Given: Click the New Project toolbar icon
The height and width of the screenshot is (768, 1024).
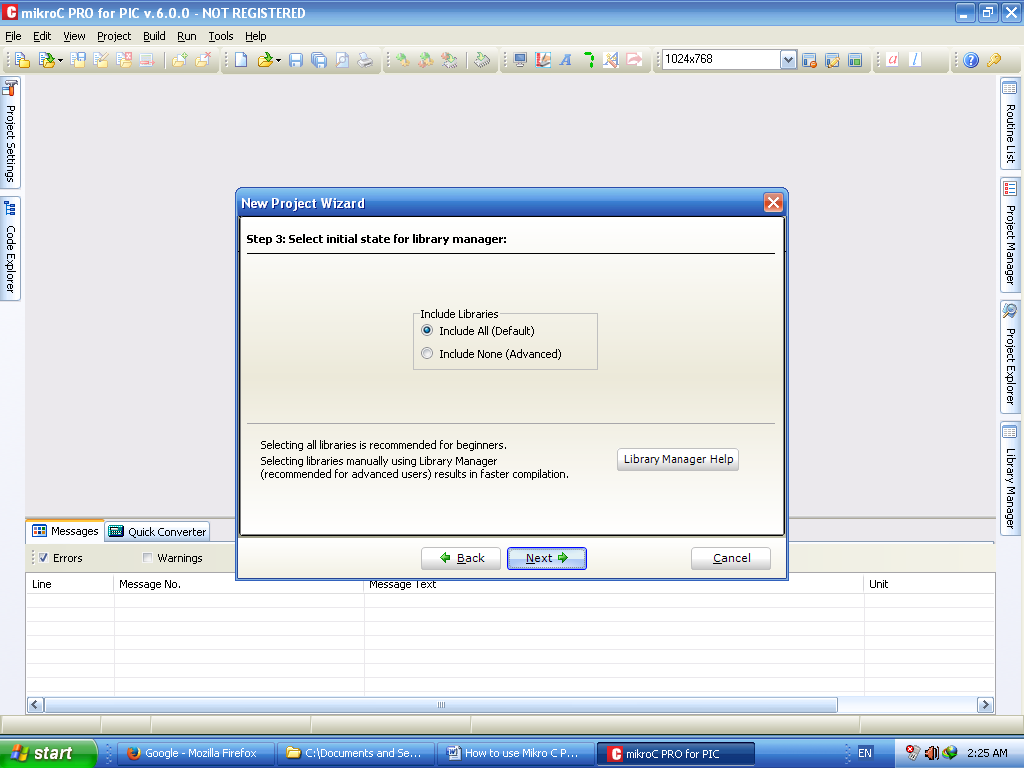Looking at the screenshot, I should [x=22, y=60].
